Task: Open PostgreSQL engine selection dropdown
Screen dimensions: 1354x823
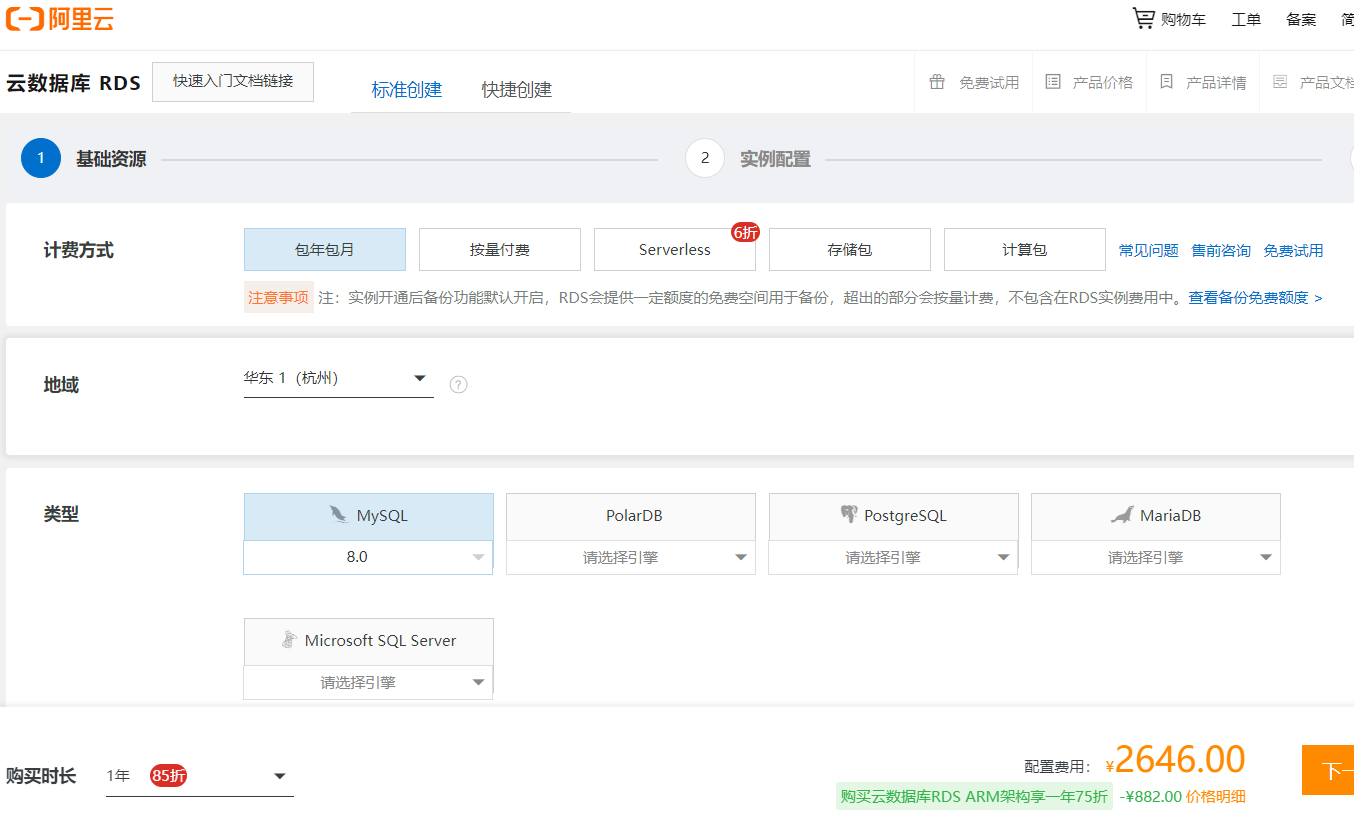Action: click(x=894, y=557)
